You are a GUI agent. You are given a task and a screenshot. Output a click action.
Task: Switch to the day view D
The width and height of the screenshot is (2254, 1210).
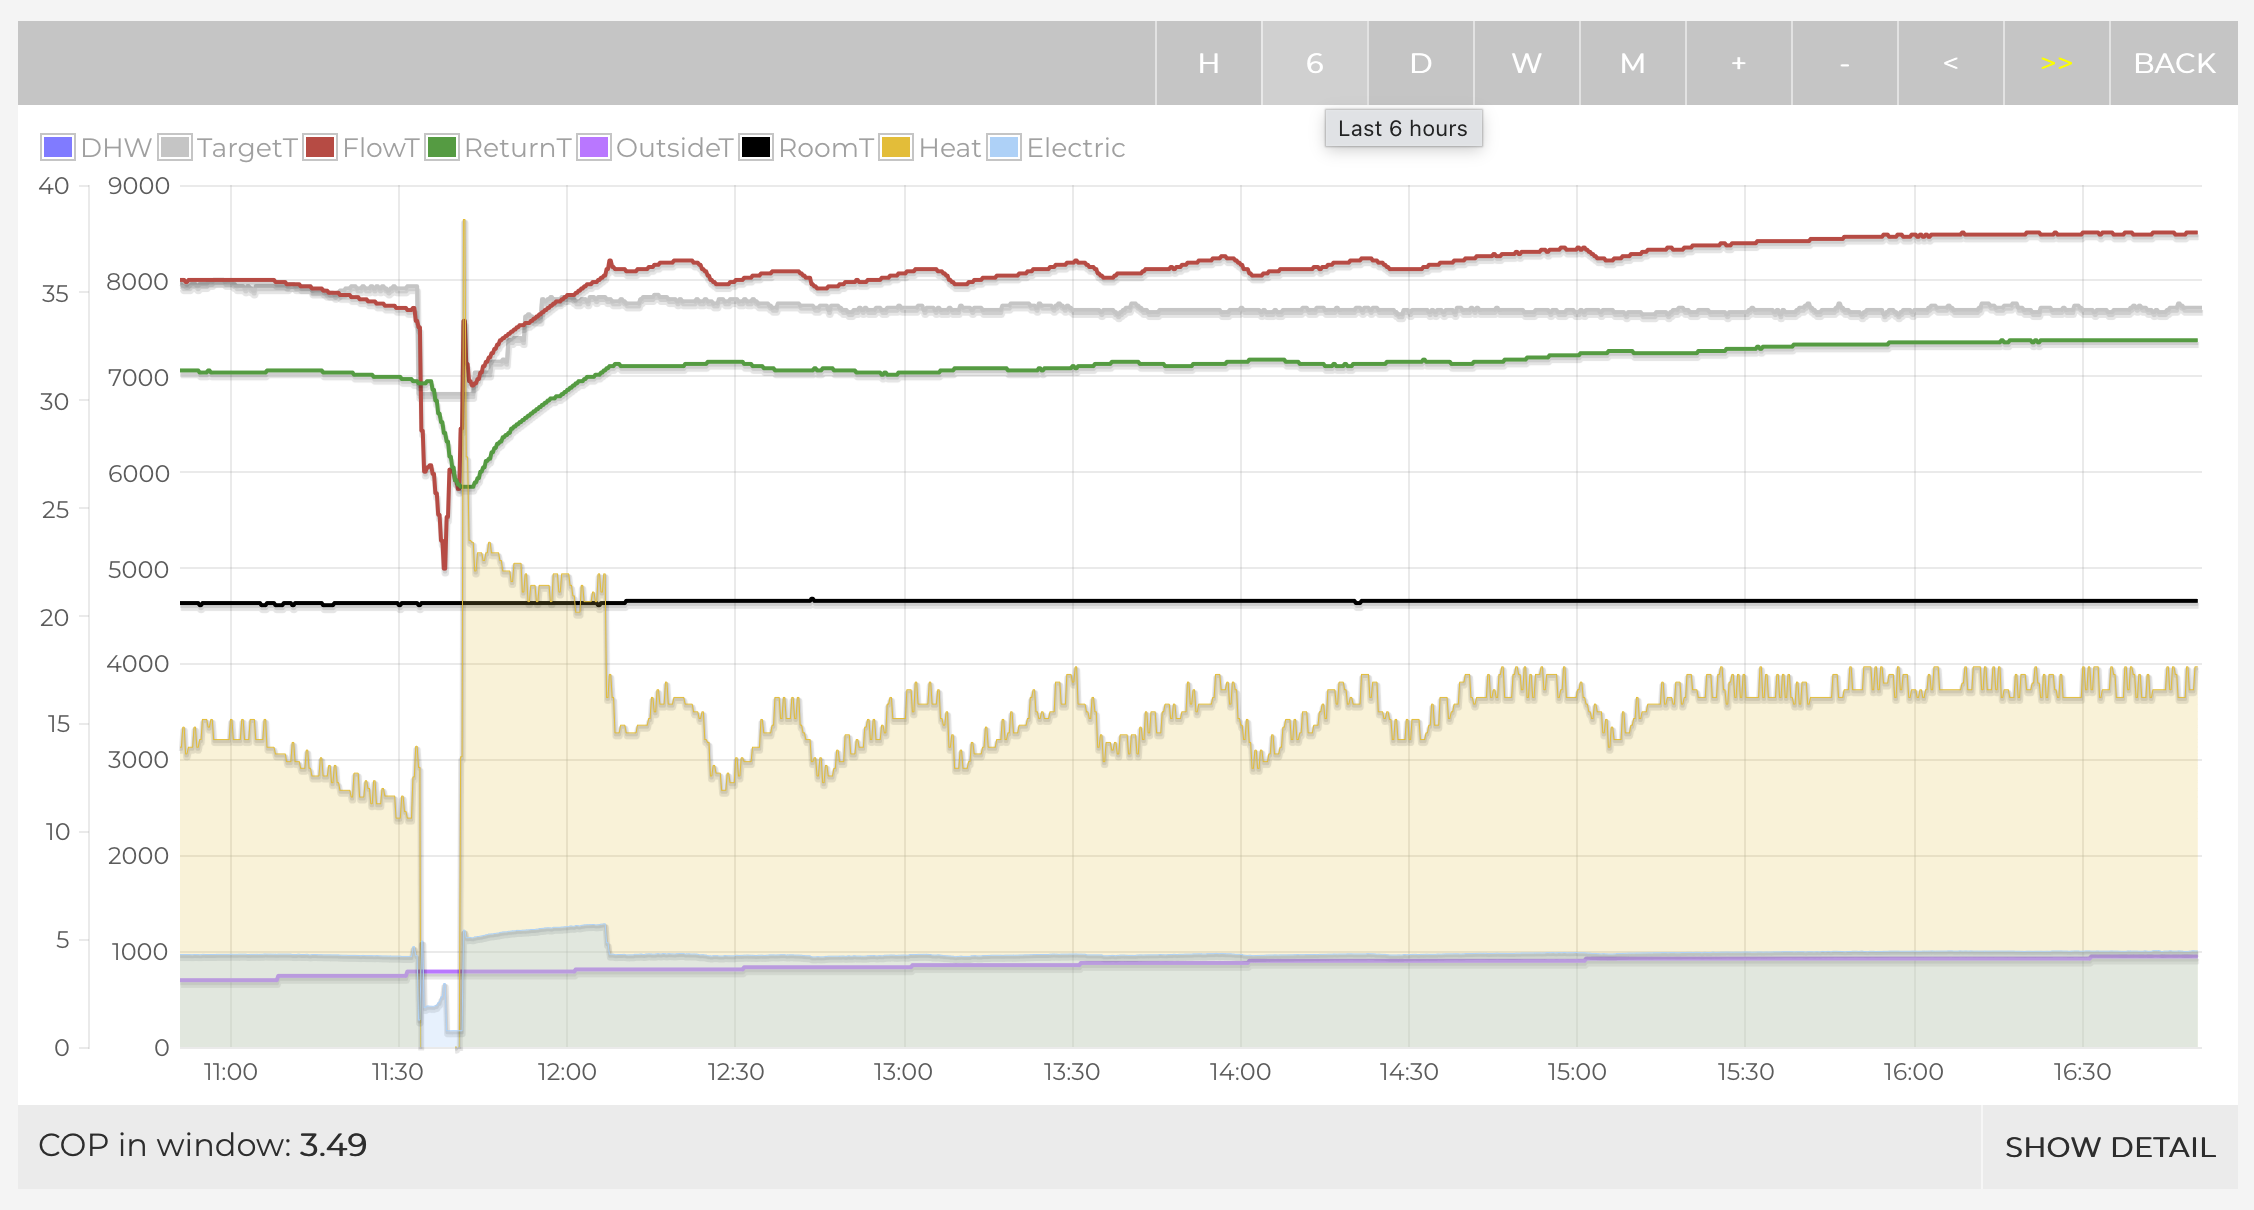1420,63
